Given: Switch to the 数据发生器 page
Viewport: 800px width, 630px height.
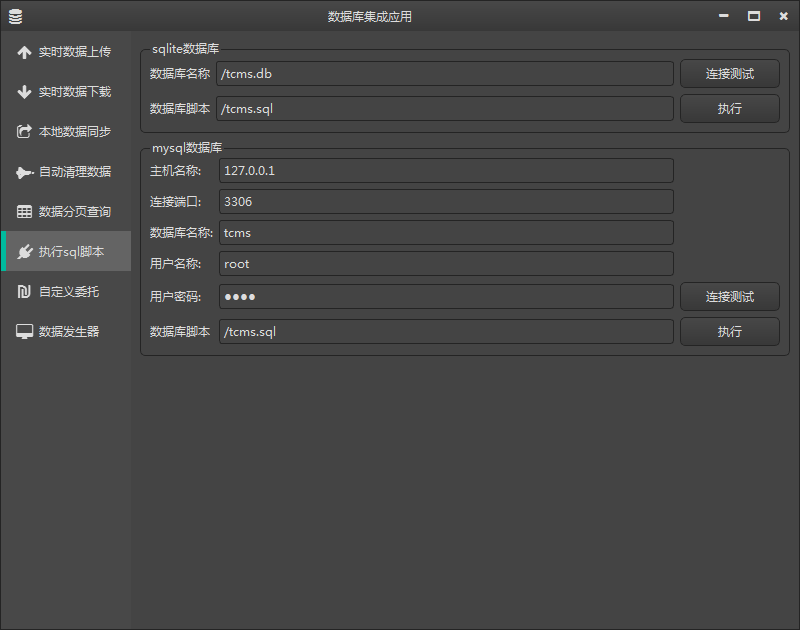Looking at the screenshot, I should (66, 332).
